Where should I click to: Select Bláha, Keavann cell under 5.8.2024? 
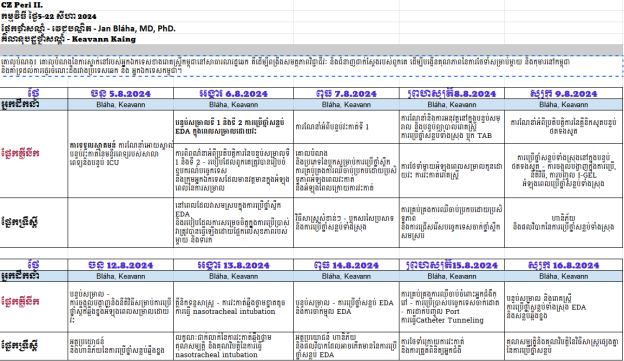click(121, 105)
